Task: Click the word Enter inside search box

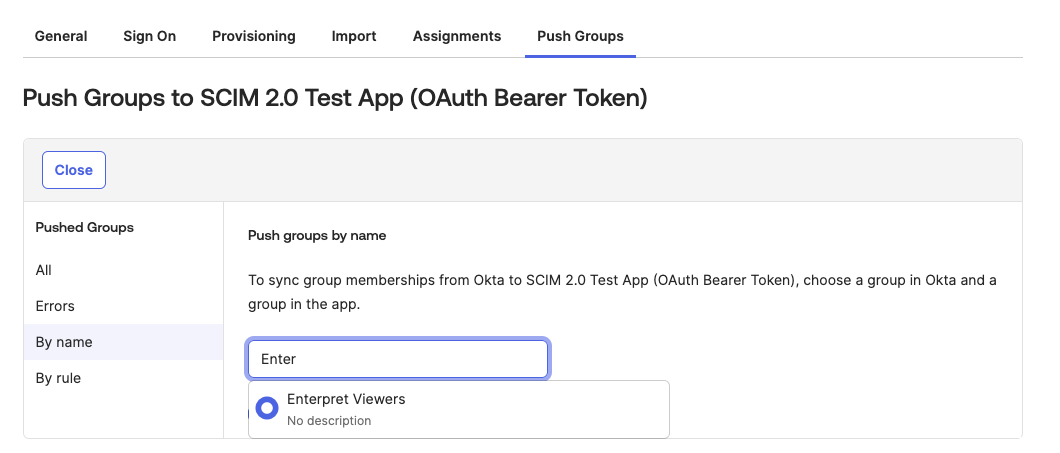Action: 279,359
